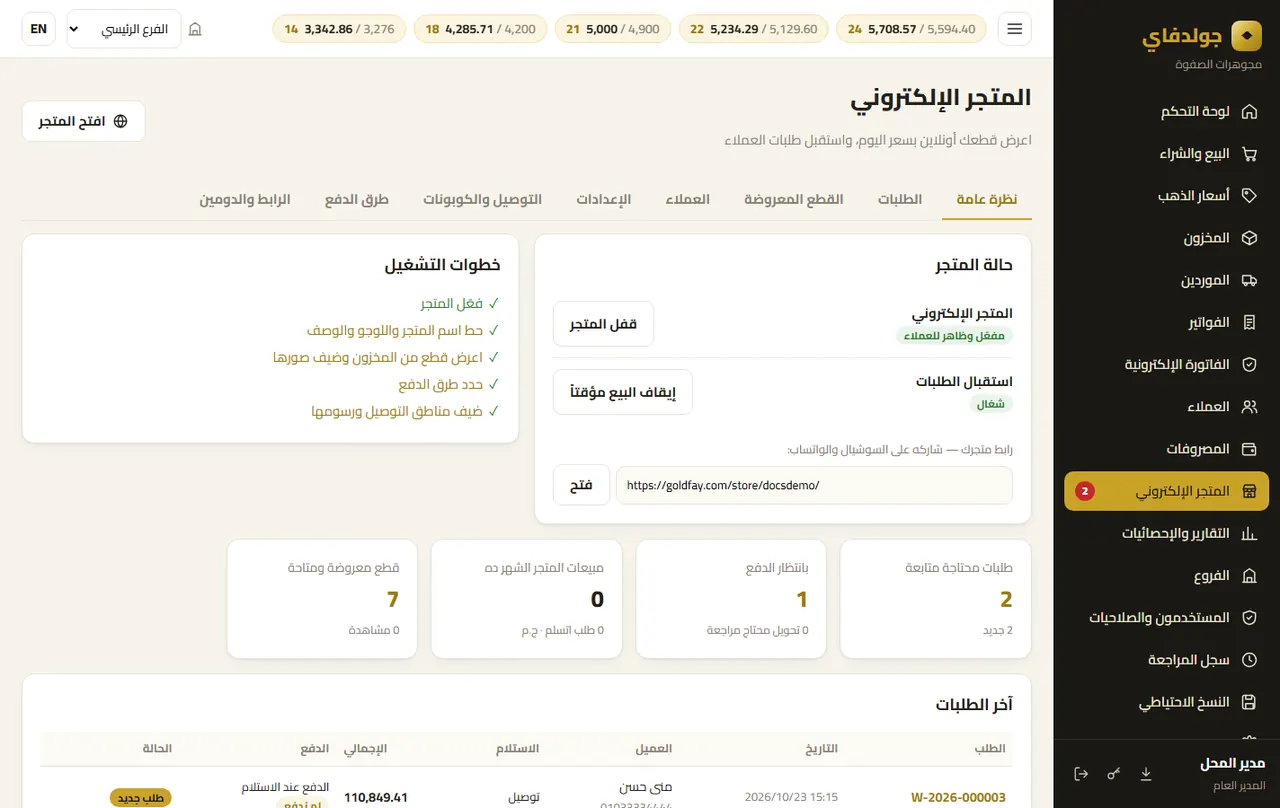
Task: Switch to the الطلبات tab
Action: (x=900, y=199)
